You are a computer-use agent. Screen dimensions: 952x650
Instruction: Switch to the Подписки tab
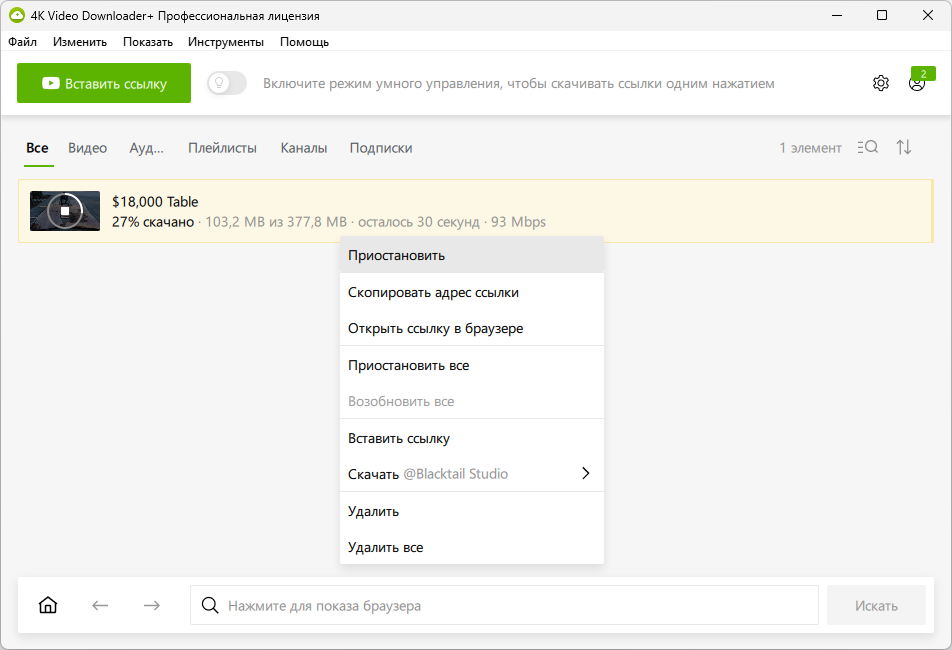click(381, 148)
